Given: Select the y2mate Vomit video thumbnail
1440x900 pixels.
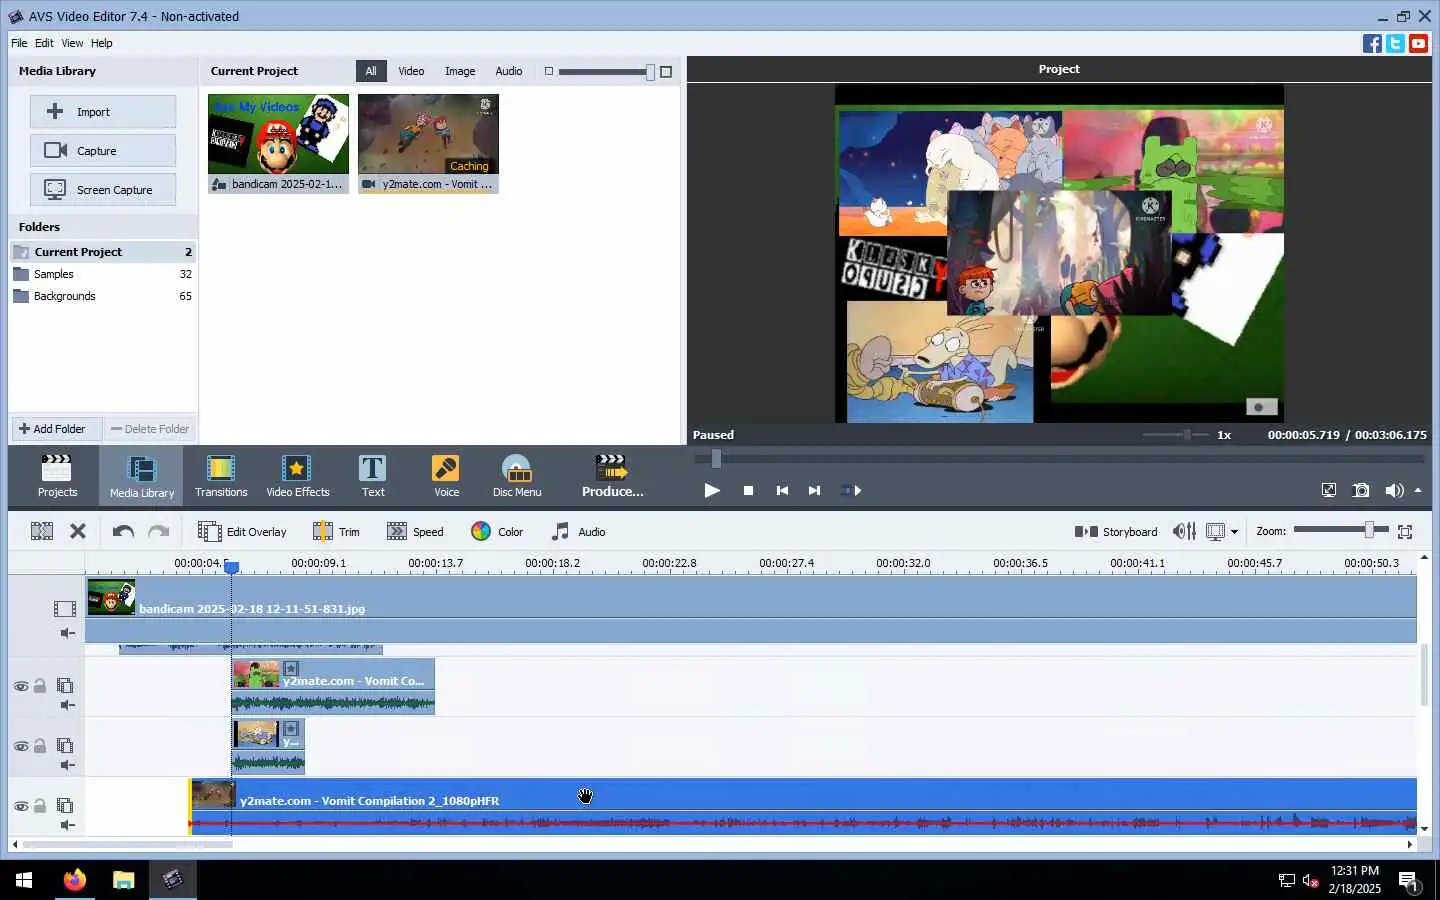Looking at the screenshot, I should 428,143.
